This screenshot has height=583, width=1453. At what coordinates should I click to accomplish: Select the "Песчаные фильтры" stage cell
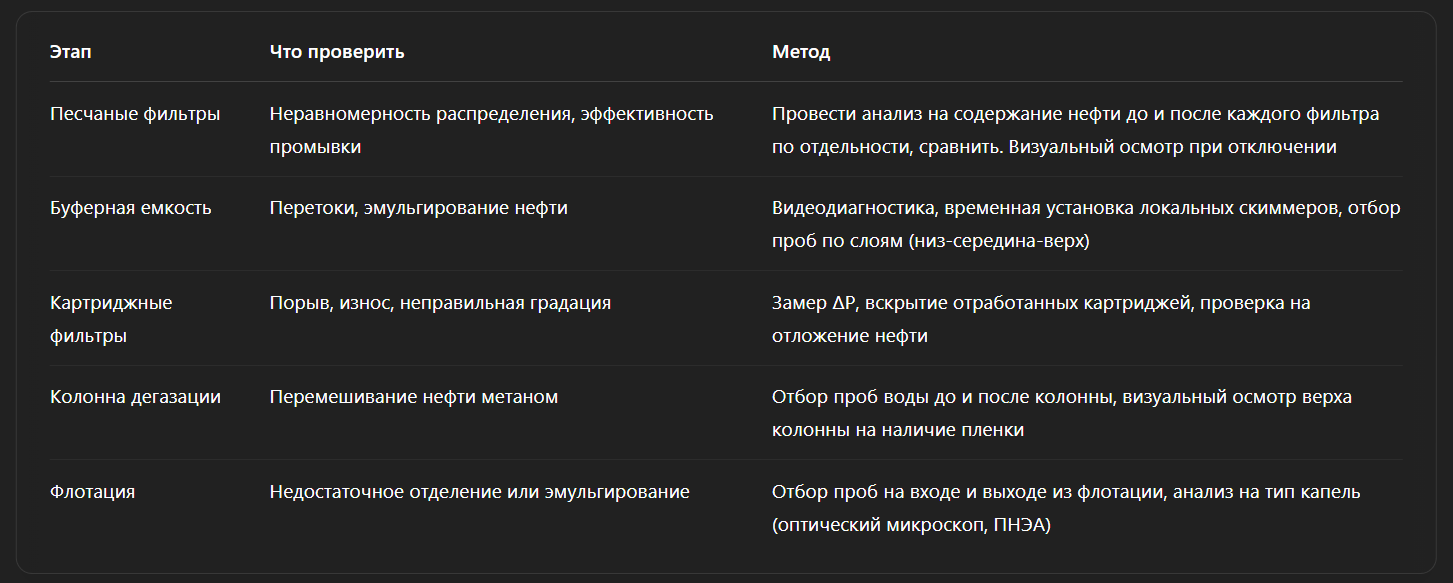click(x=135, y=114)
